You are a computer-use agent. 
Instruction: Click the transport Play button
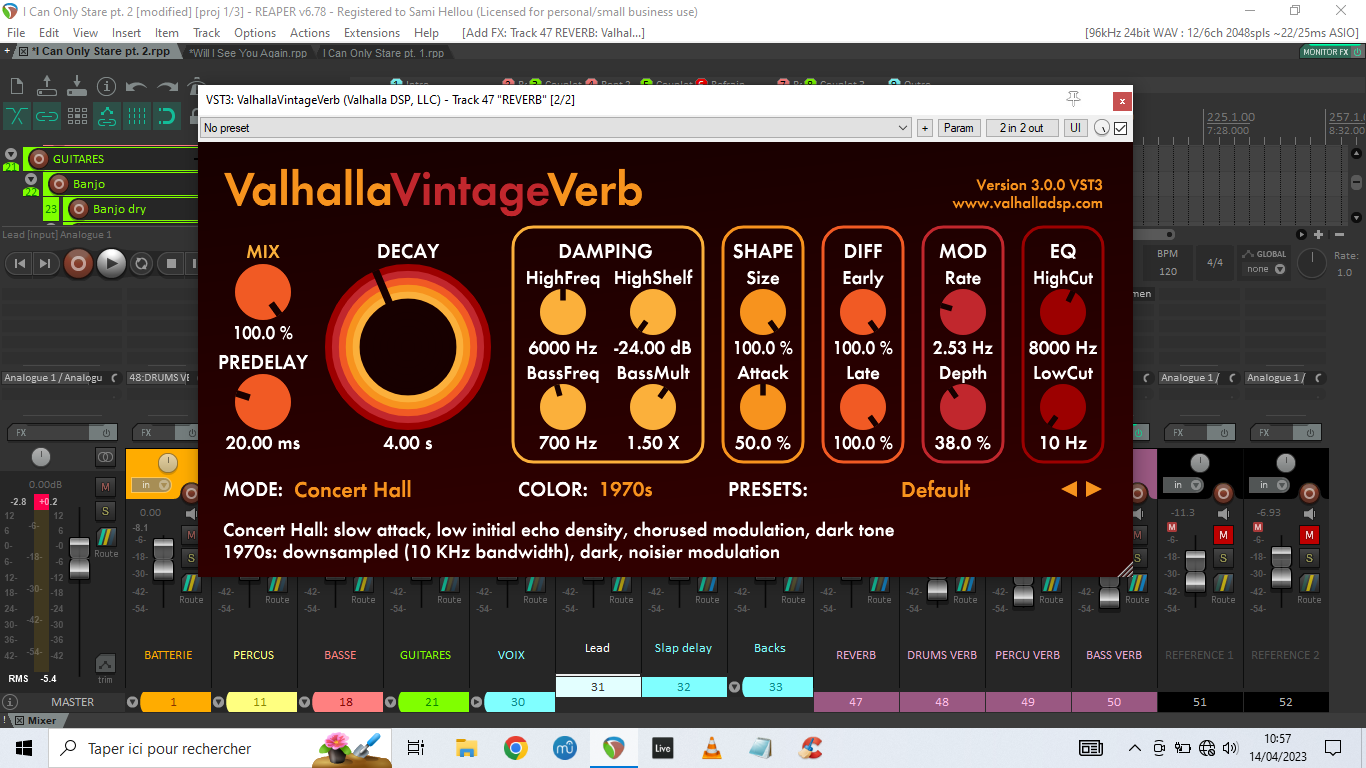click(x=111, y=263)
